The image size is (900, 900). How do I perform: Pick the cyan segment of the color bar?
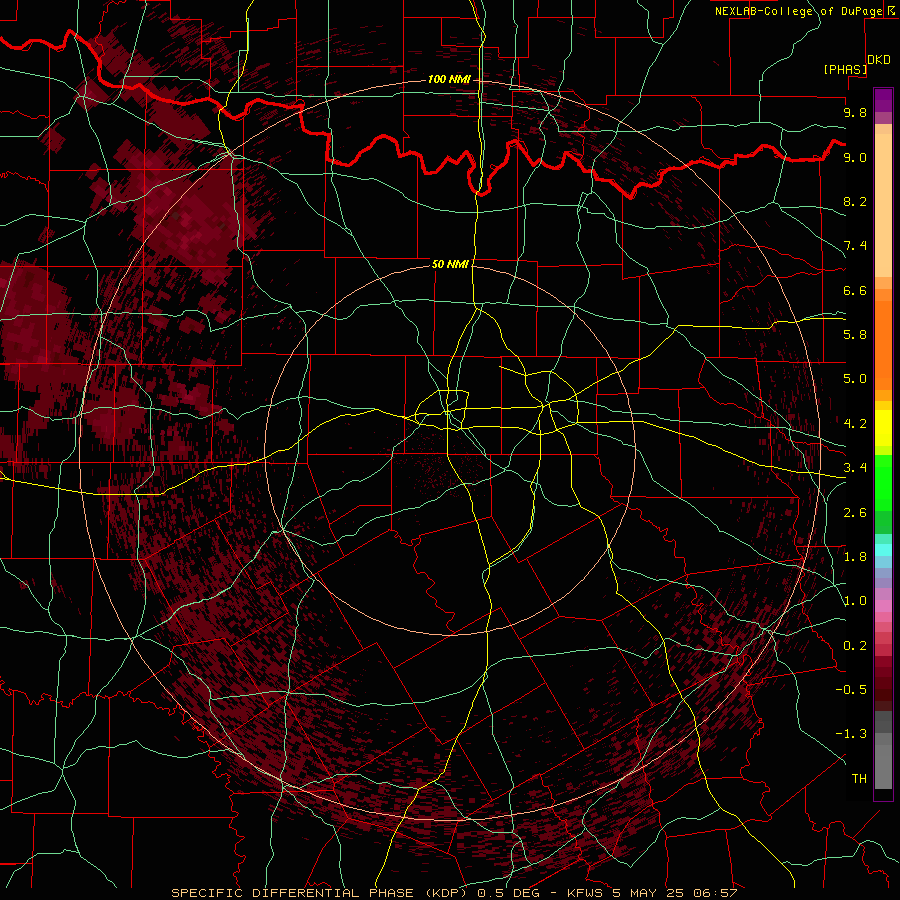tap(883, 550)
